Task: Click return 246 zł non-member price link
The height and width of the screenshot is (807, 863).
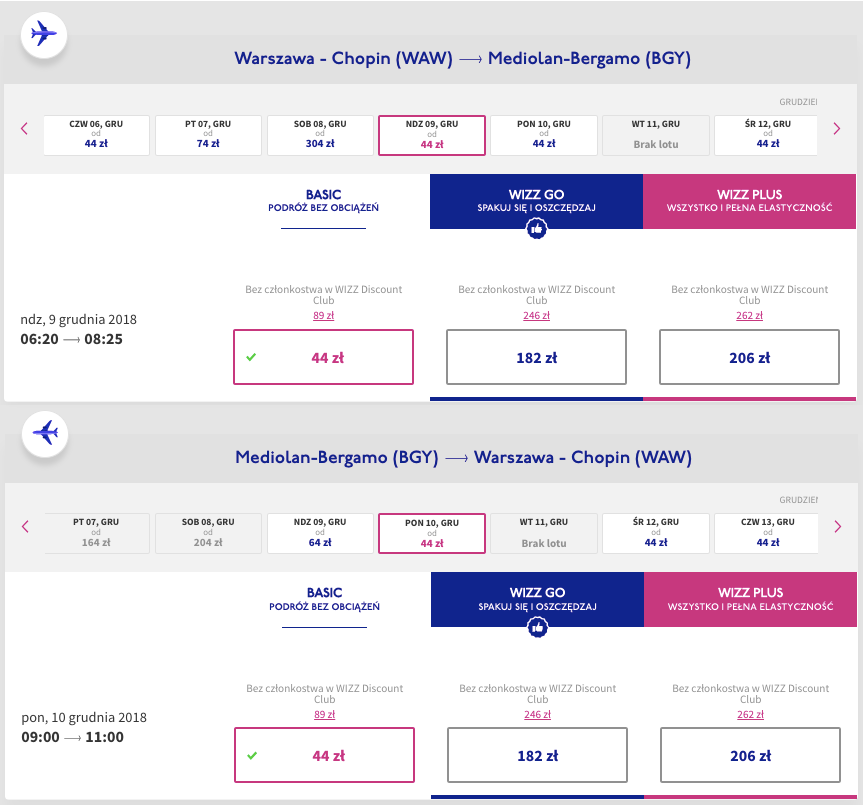Action: (537, 714)
